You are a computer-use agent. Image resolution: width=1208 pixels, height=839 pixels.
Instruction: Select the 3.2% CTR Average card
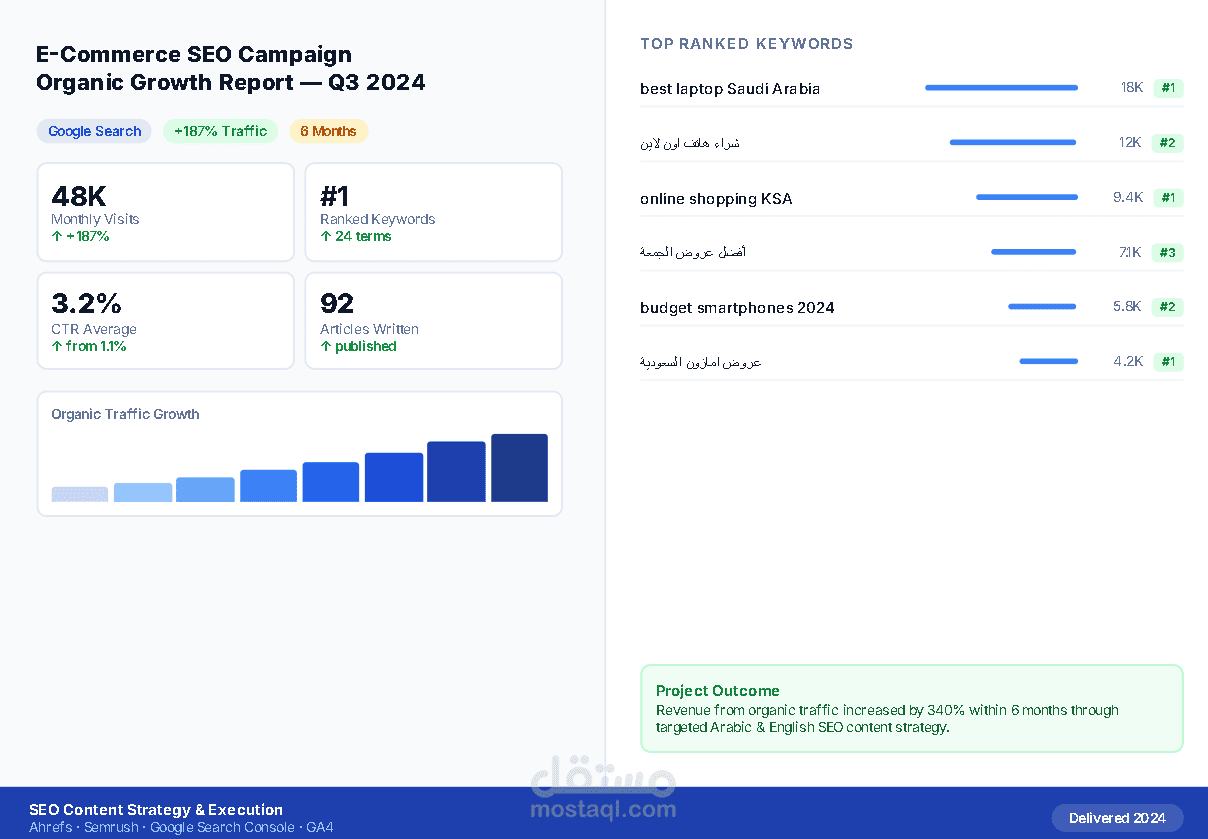(x=166, y=321)
